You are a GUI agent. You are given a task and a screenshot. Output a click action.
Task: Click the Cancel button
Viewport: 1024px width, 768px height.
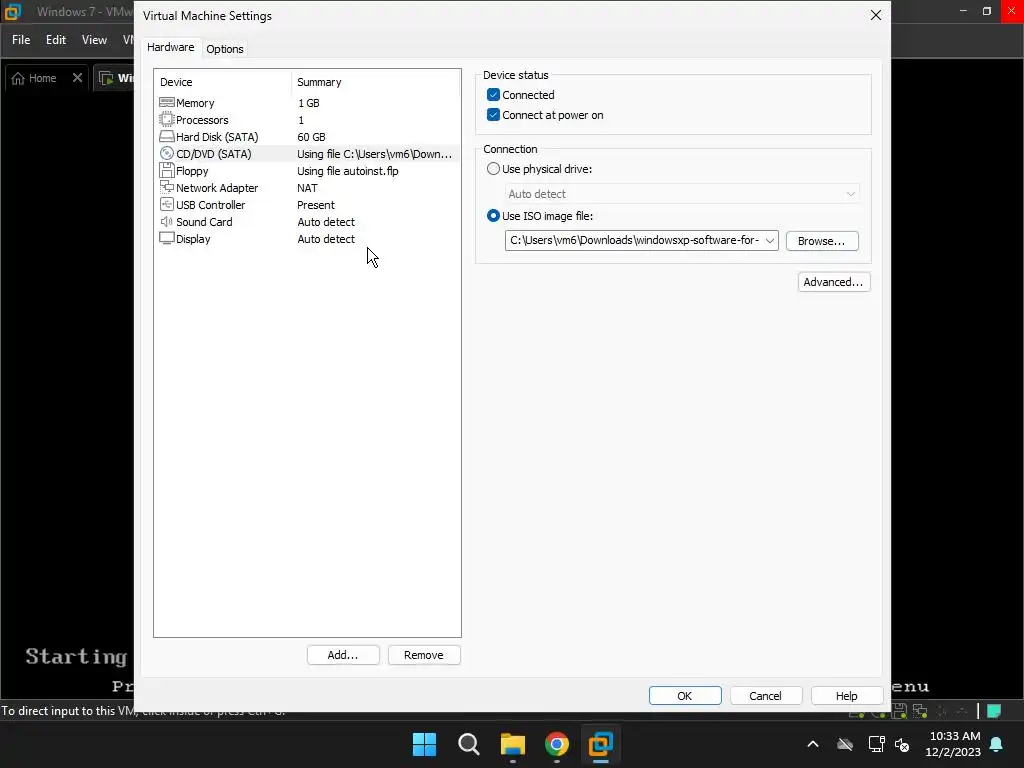pos(765,696)
